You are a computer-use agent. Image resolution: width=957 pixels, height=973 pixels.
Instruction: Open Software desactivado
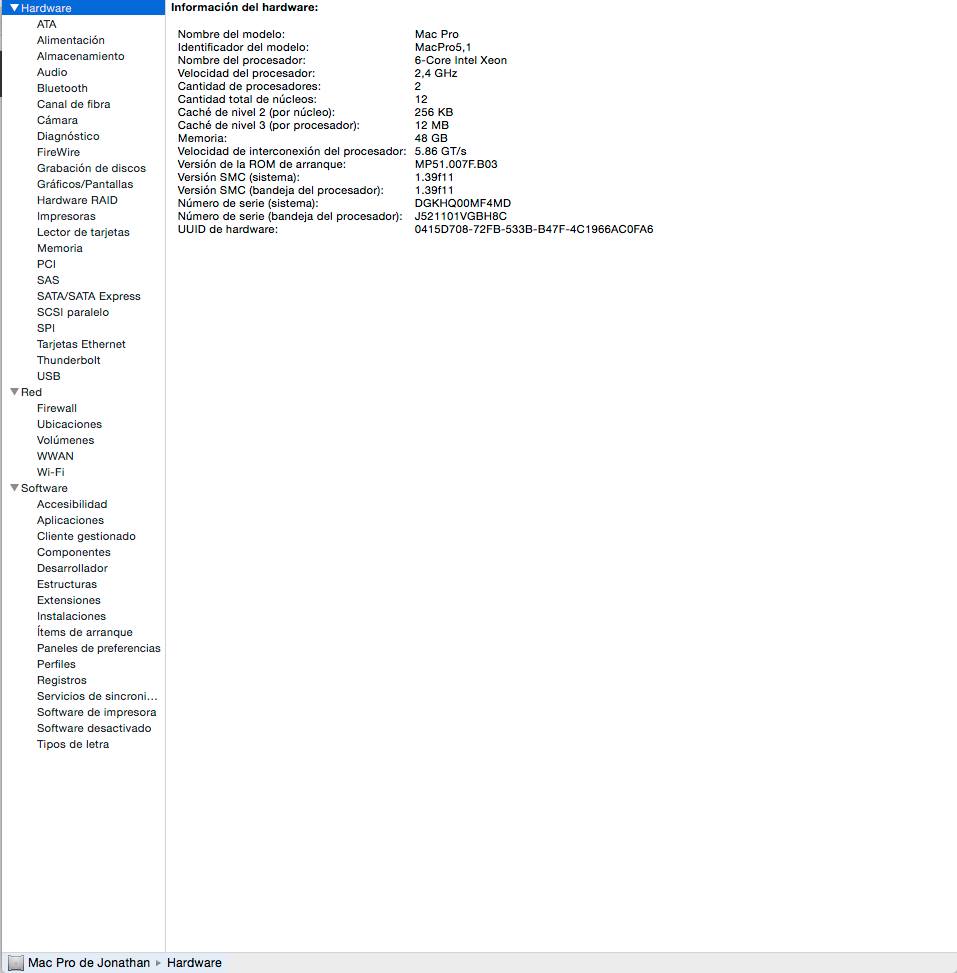tap(94, 729)
